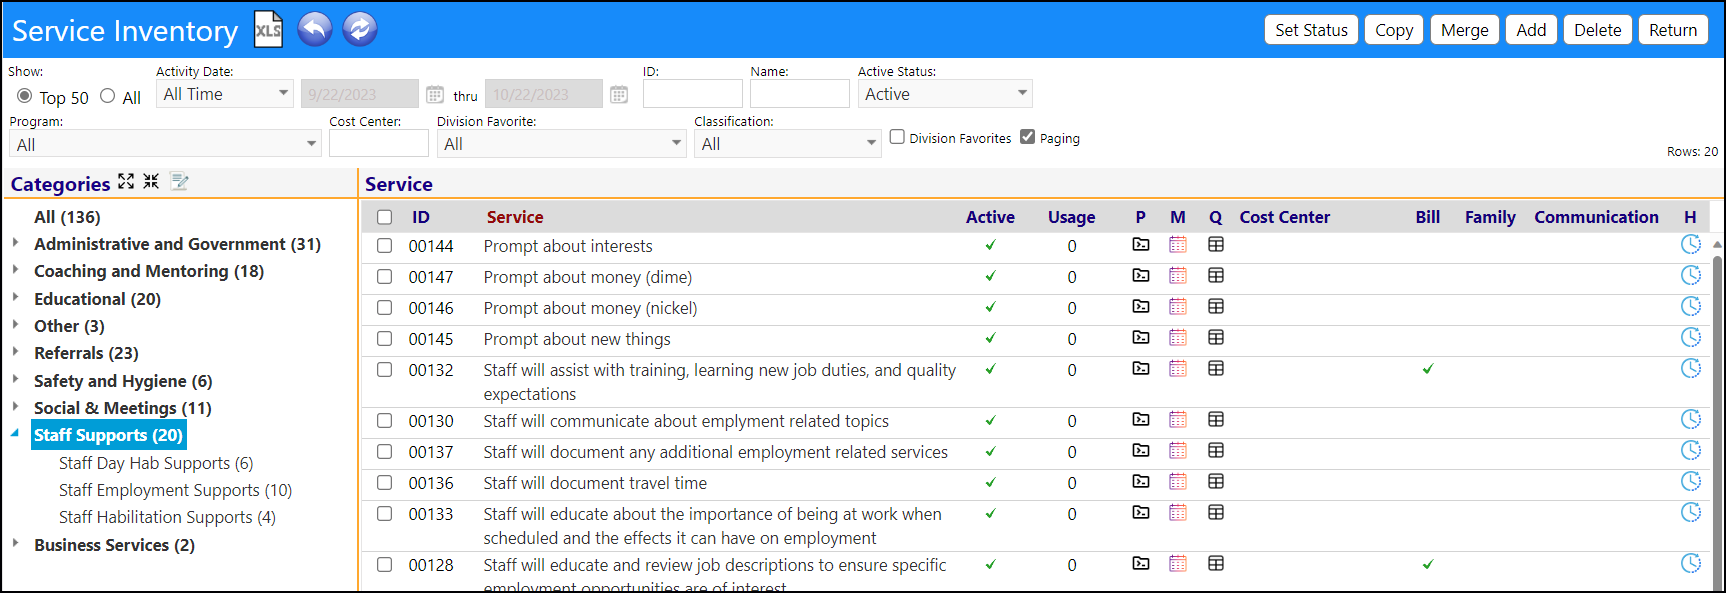
Task: Open the Active Status dropdown
Action: point(945,94)
